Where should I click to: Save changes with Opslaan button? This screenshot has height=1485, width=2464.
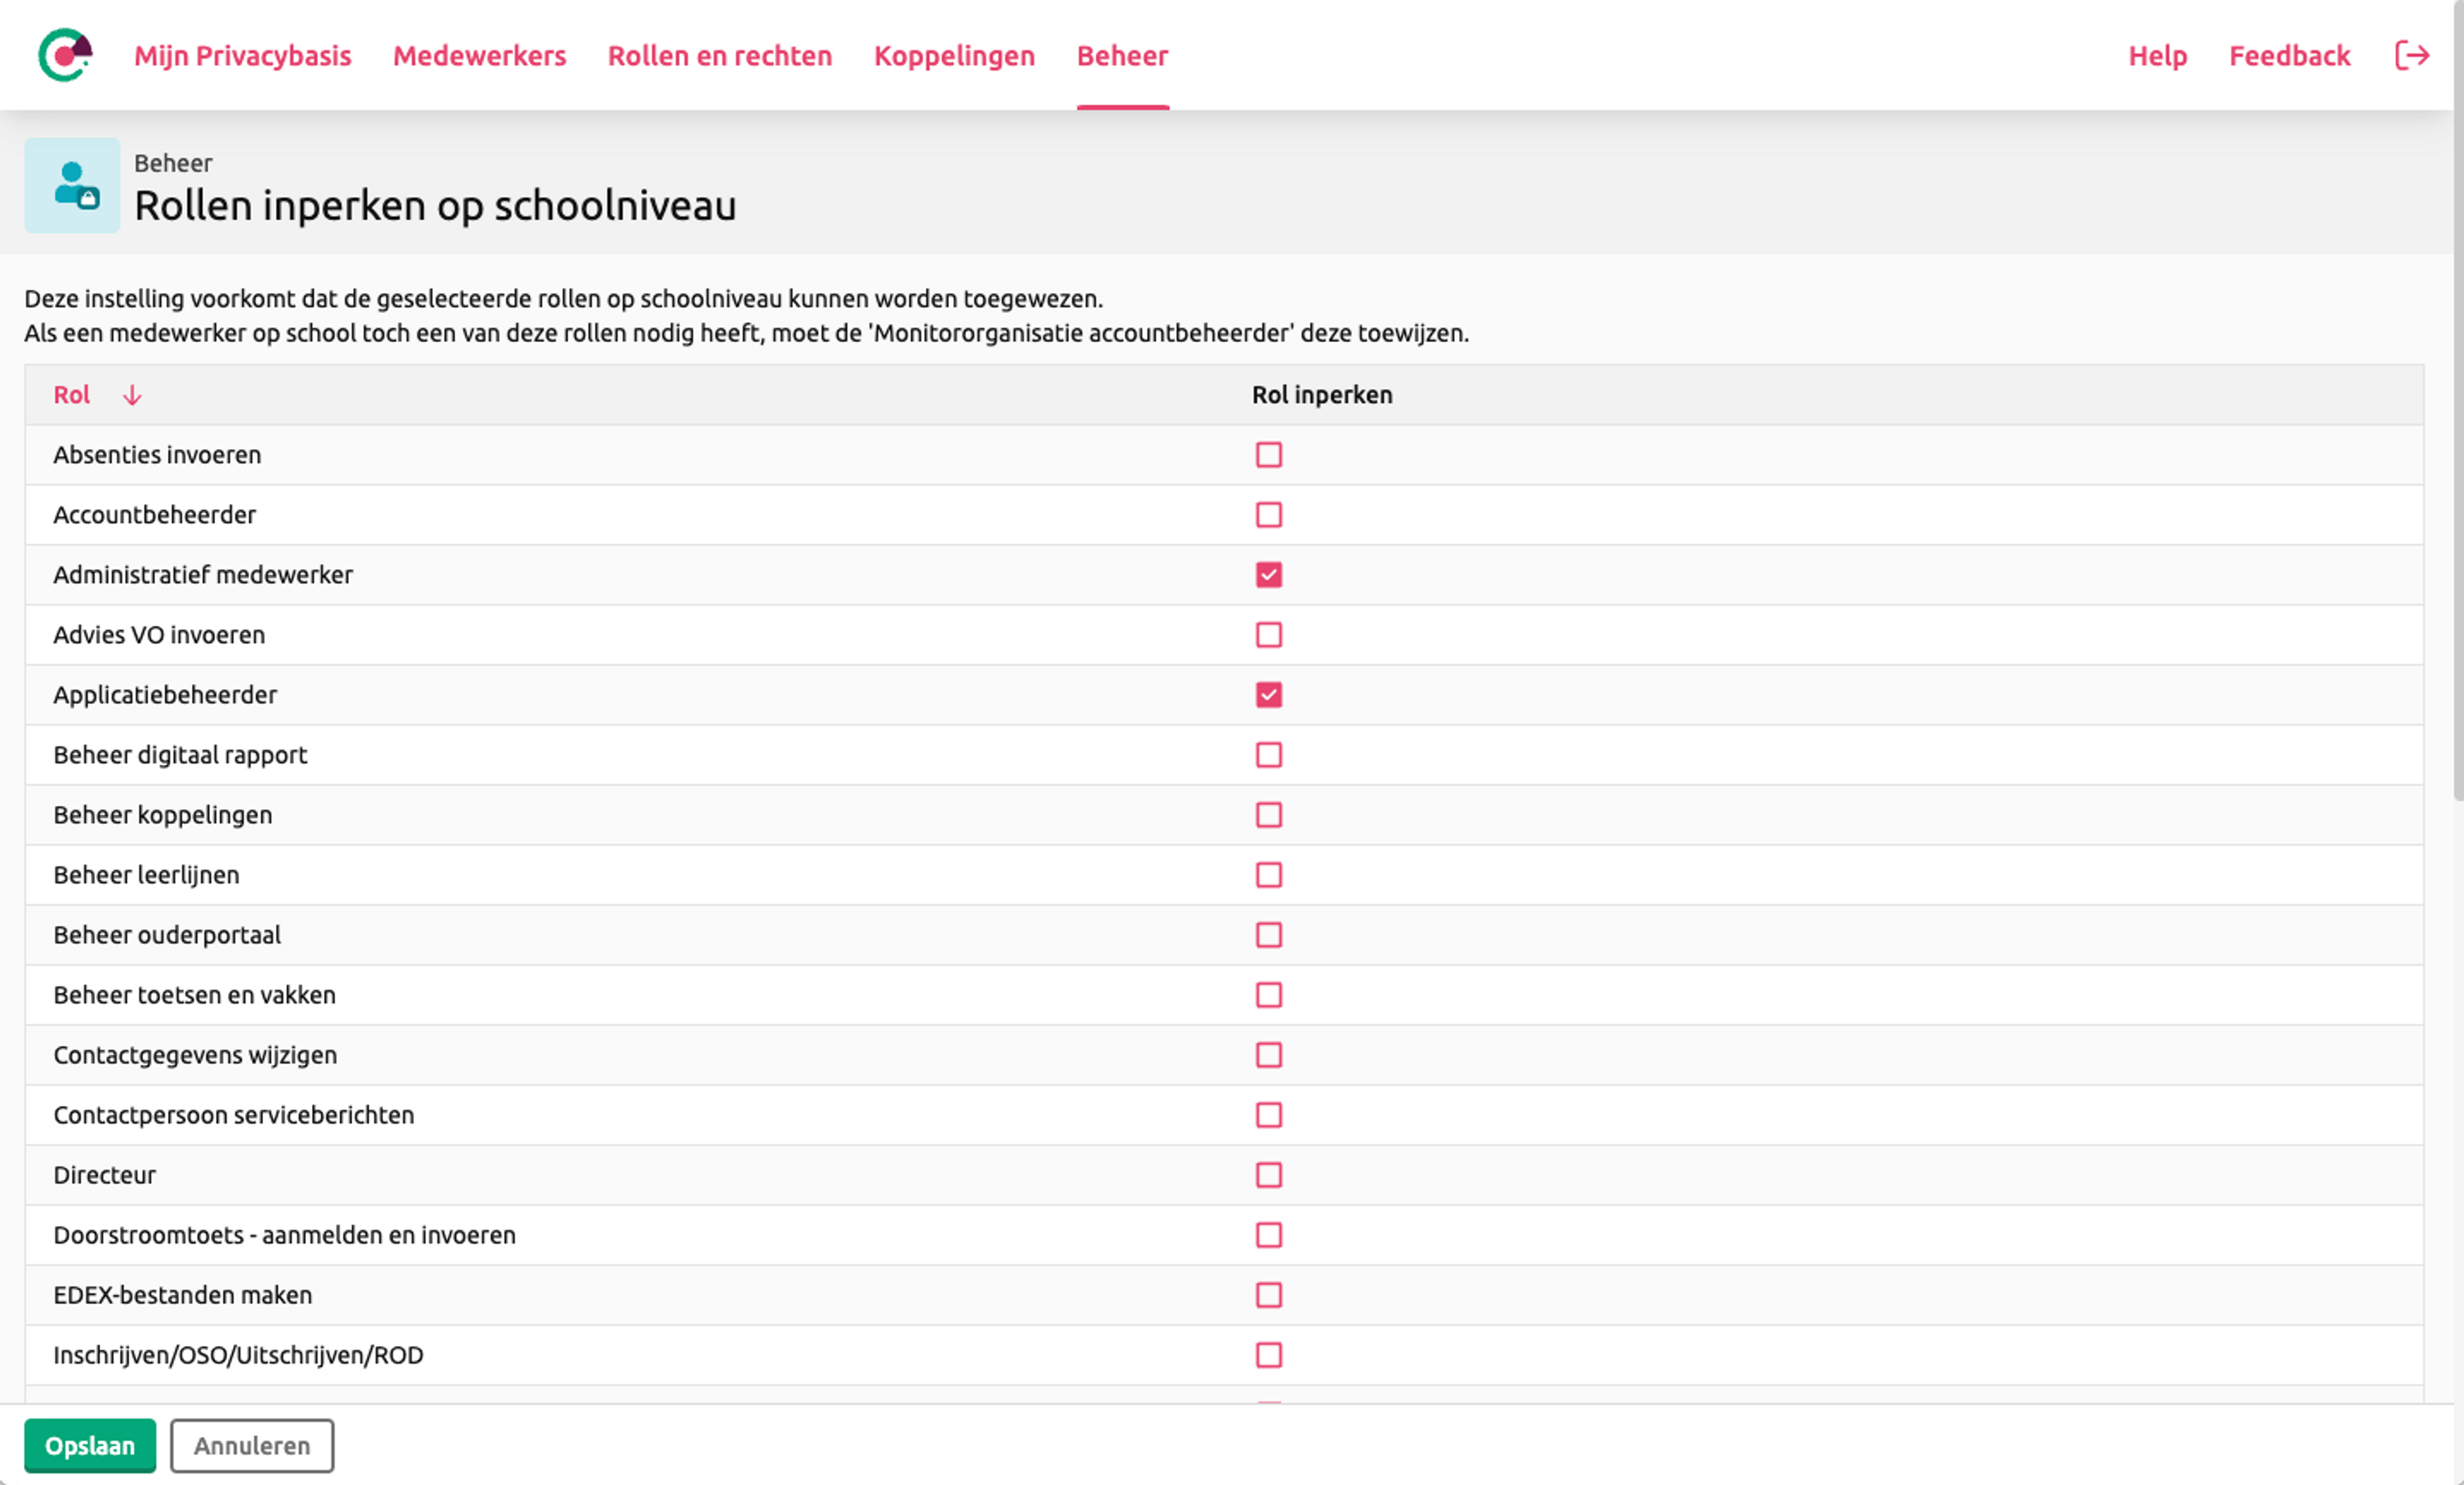pos(90,1445)
